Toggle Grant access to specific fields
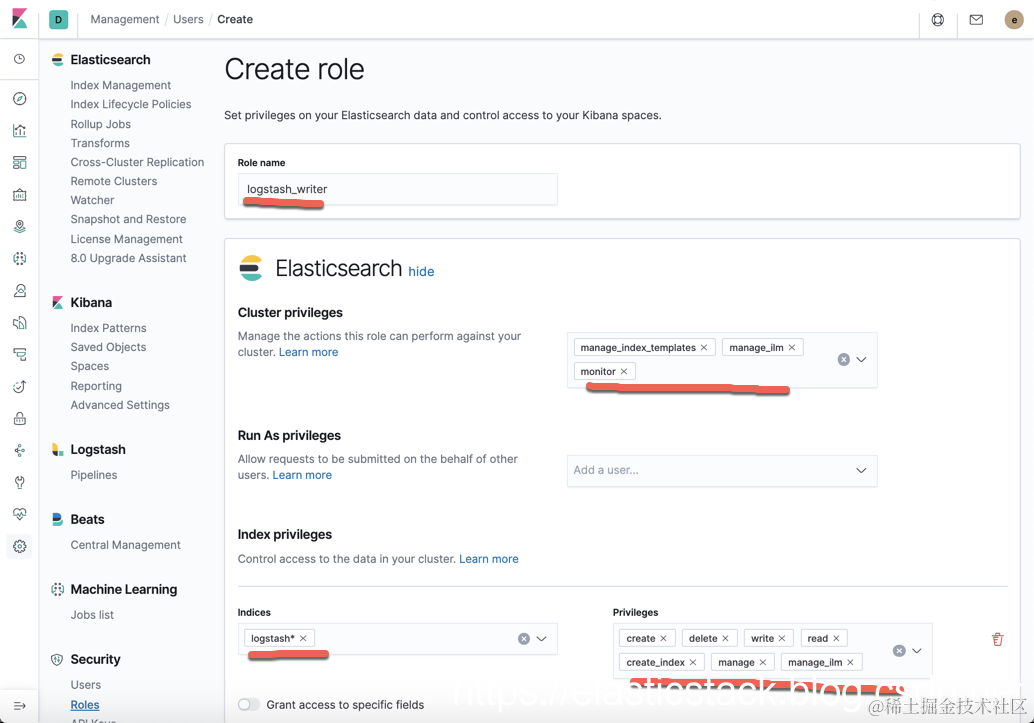The image size is (1034, 723). [x=249, y=705]
